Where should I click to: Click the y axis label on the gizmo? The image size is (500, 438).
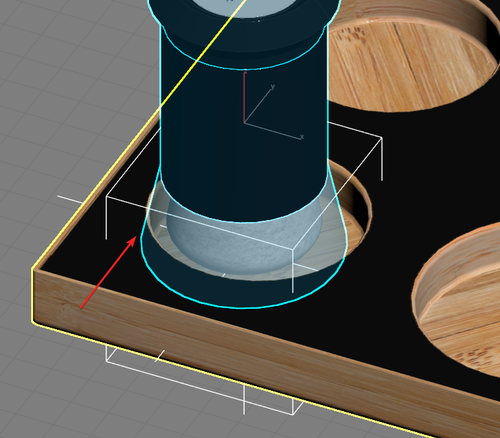pos(273,87)
